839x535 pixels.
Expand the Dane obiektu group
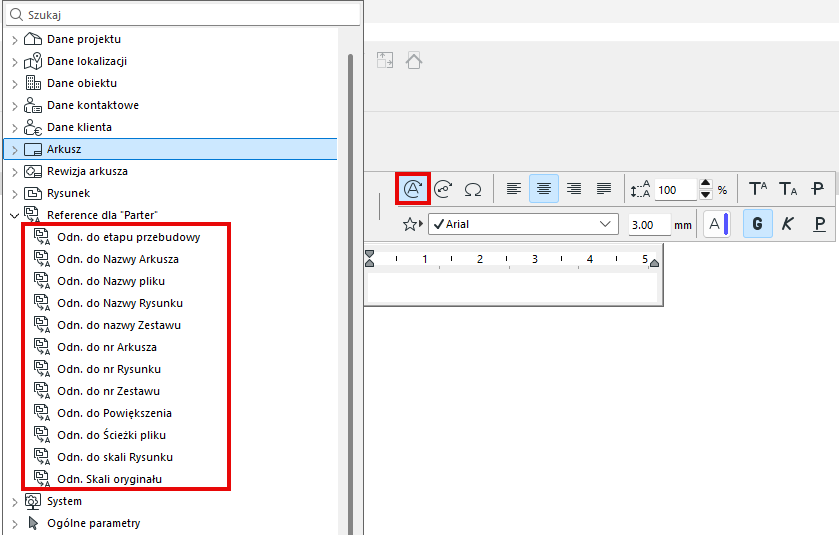[x=14, y=83]
